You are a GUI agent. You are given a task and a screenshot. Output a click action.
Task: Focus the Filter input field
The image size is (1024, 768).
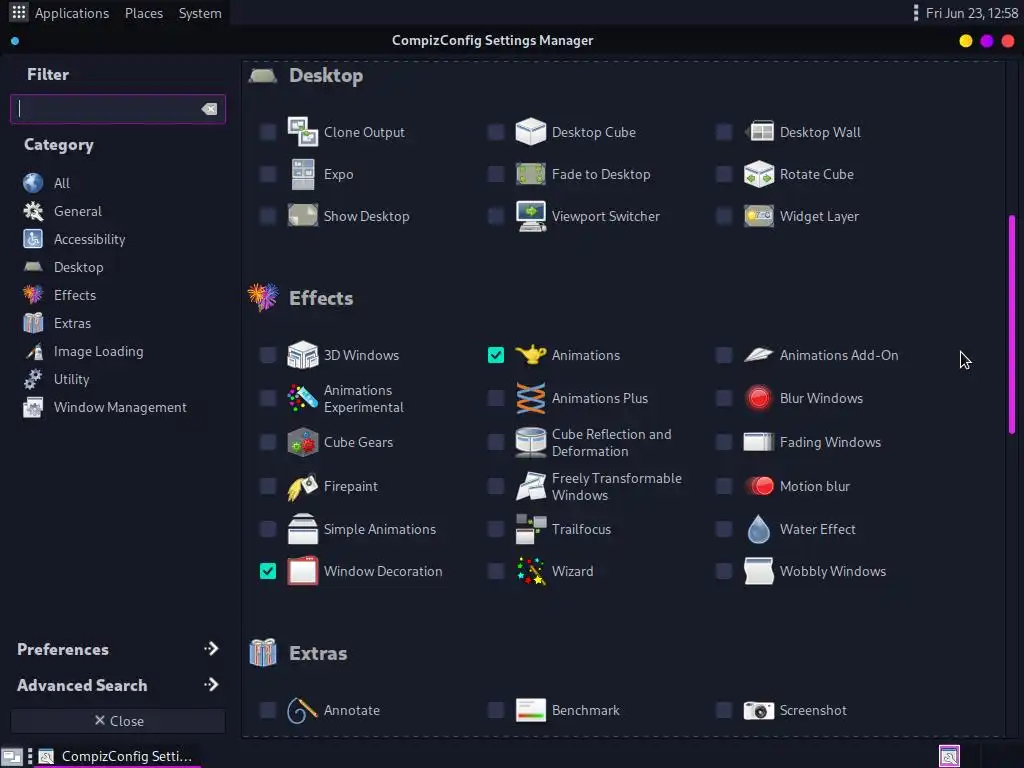[x=118, y=109]
